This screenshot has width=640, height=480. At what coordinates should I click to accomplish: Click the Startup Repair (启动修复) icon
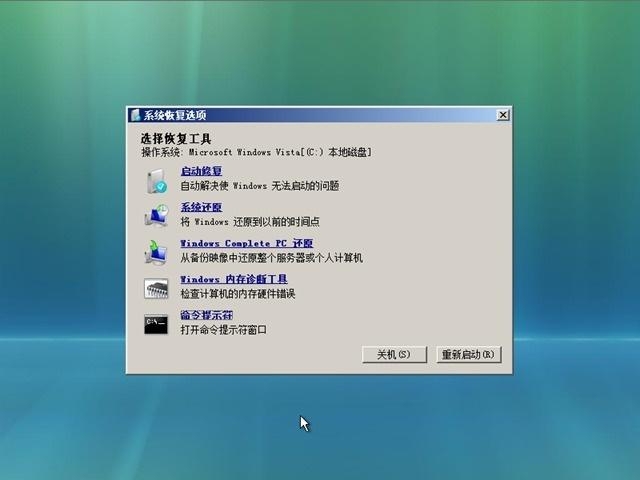click(x=156, y=180)
